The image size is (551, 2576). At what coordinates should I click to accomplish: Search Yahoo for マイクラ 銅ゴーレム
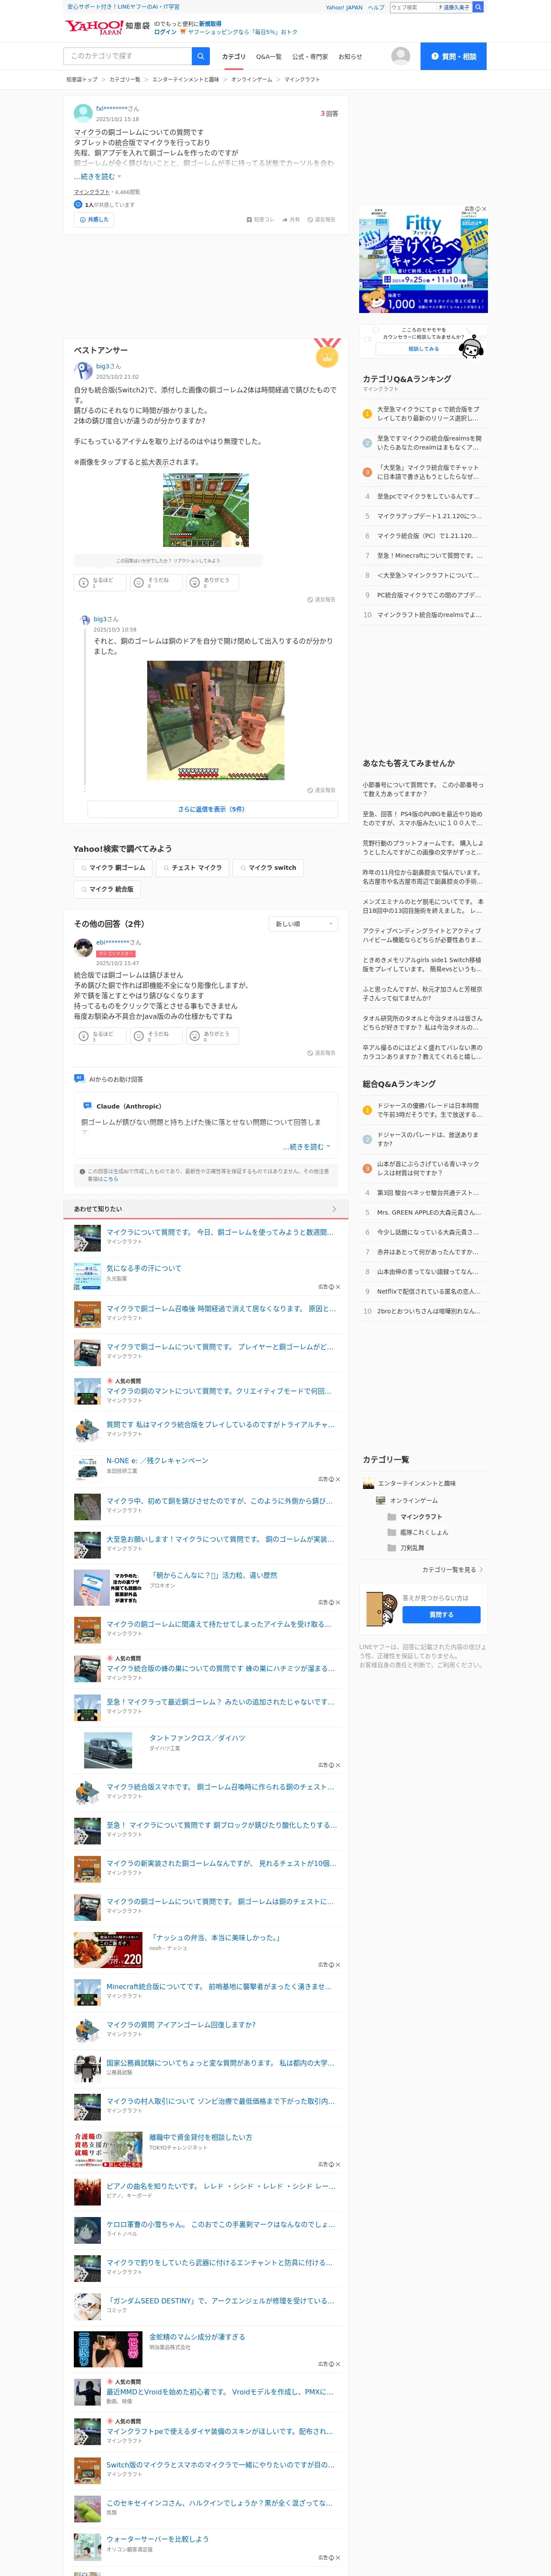pos(113,868)
